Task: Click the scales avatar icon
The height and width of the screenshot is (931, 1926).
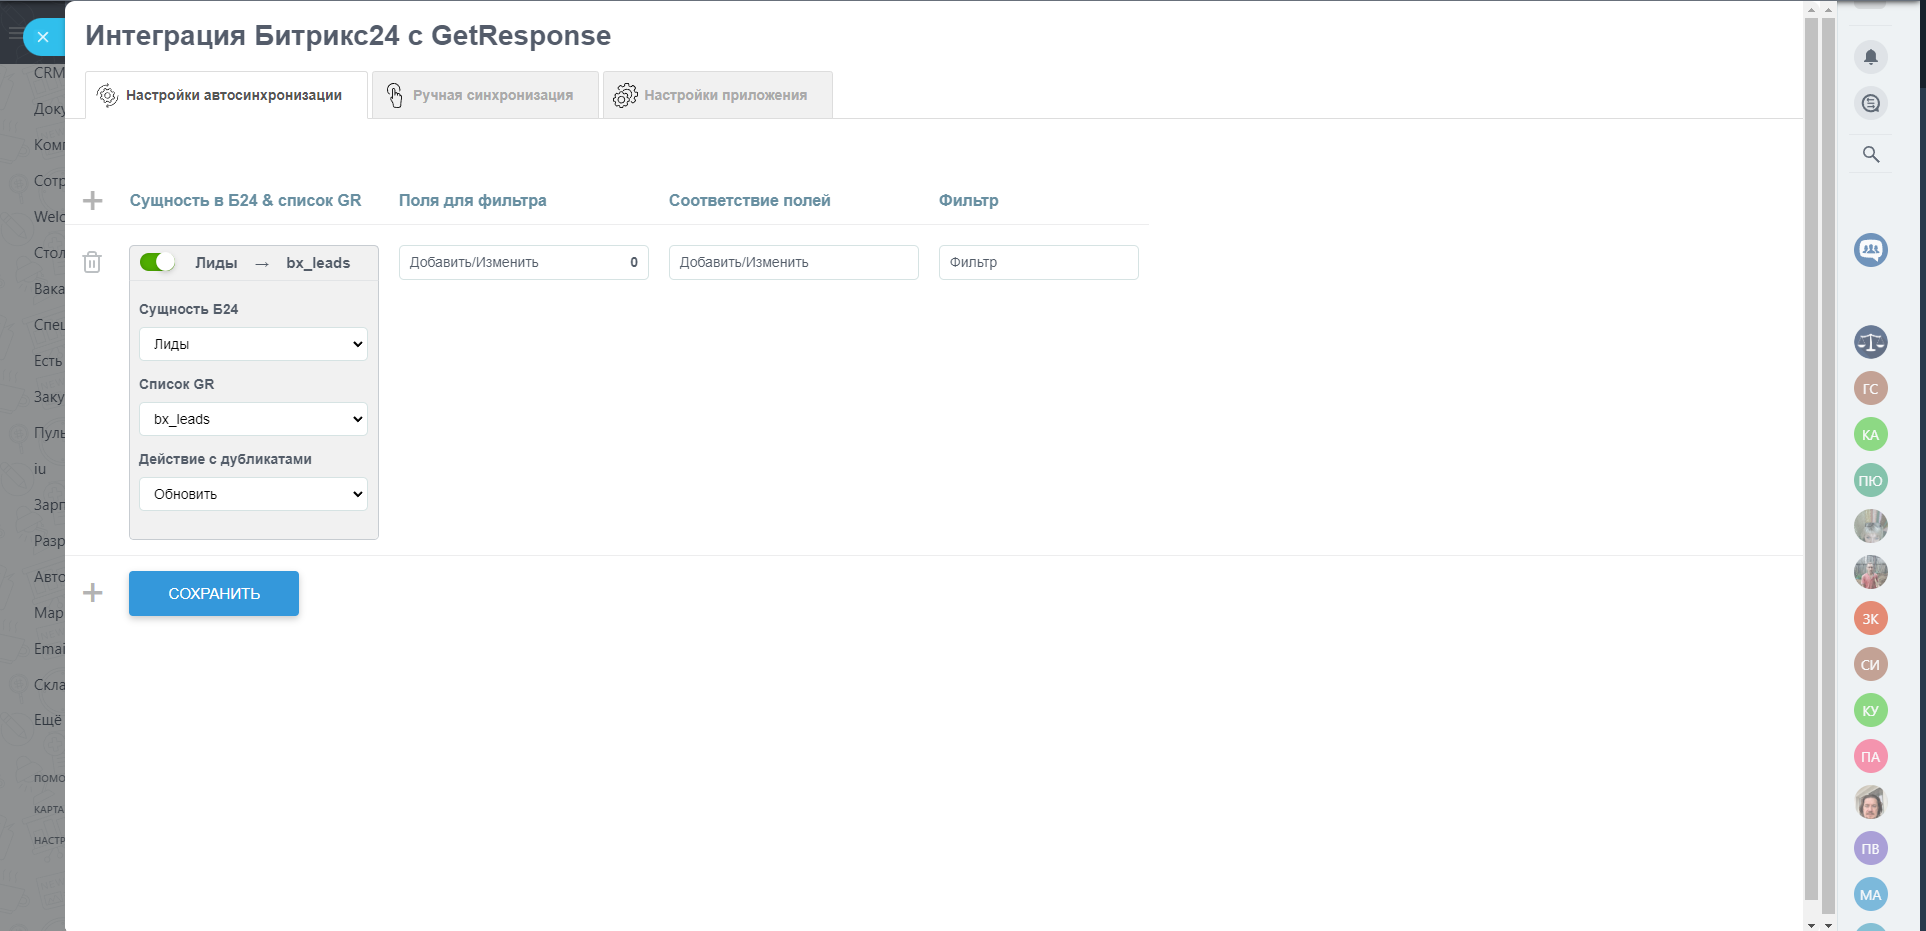Action: pyautogui.click(x=1871, y=342)
